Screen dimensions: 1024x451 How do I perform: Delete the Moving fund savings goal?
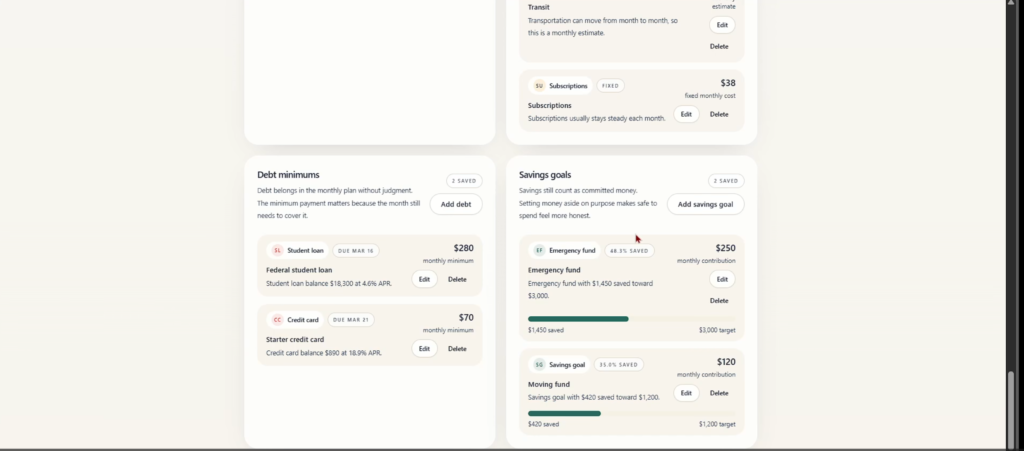click(x=719, y=393)
